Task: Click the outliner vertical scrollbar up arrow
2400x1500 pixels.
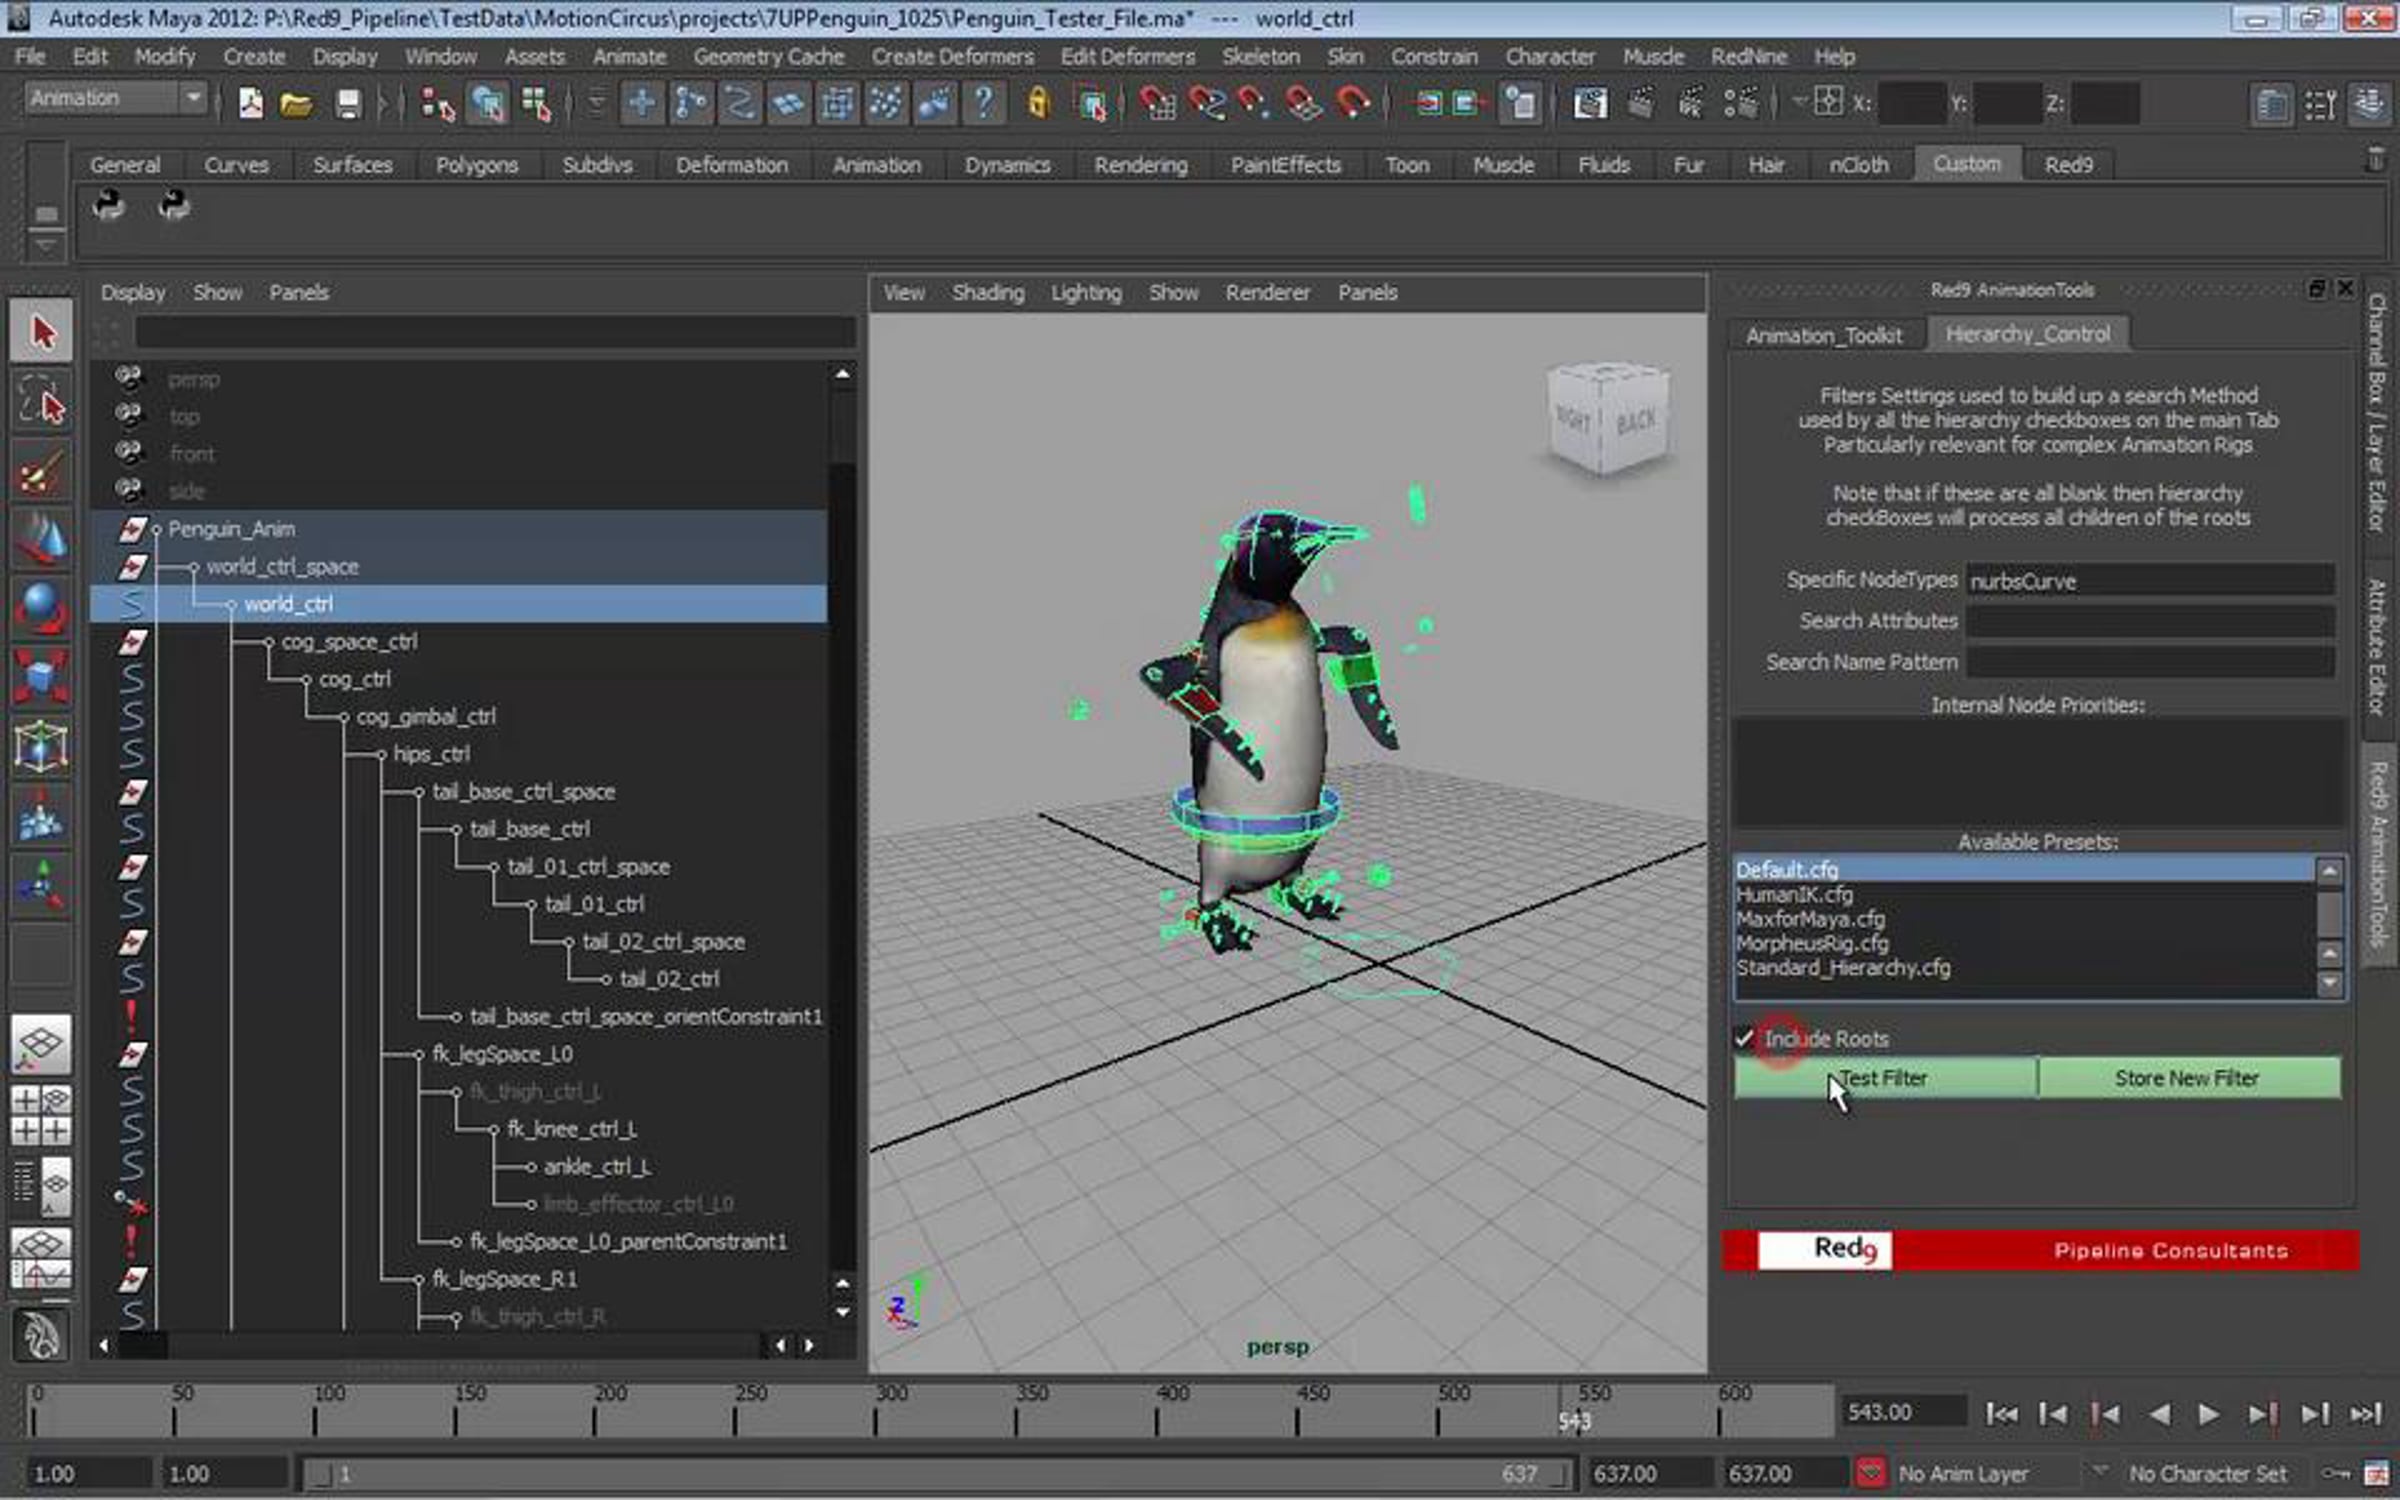Action: click(843, 374)
